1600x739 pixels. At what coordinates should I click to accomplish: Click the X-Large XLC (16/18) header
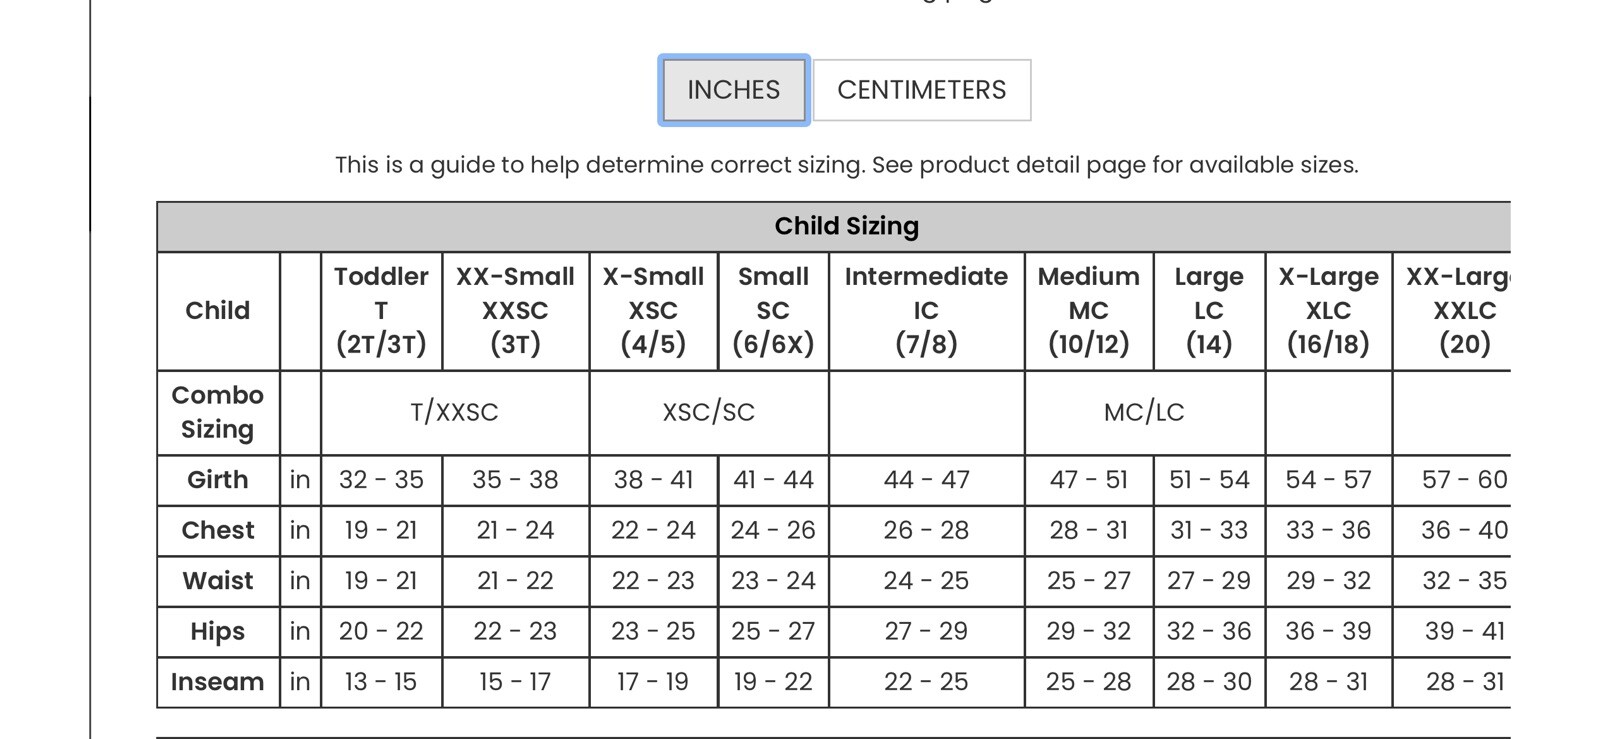point(1328,310)
